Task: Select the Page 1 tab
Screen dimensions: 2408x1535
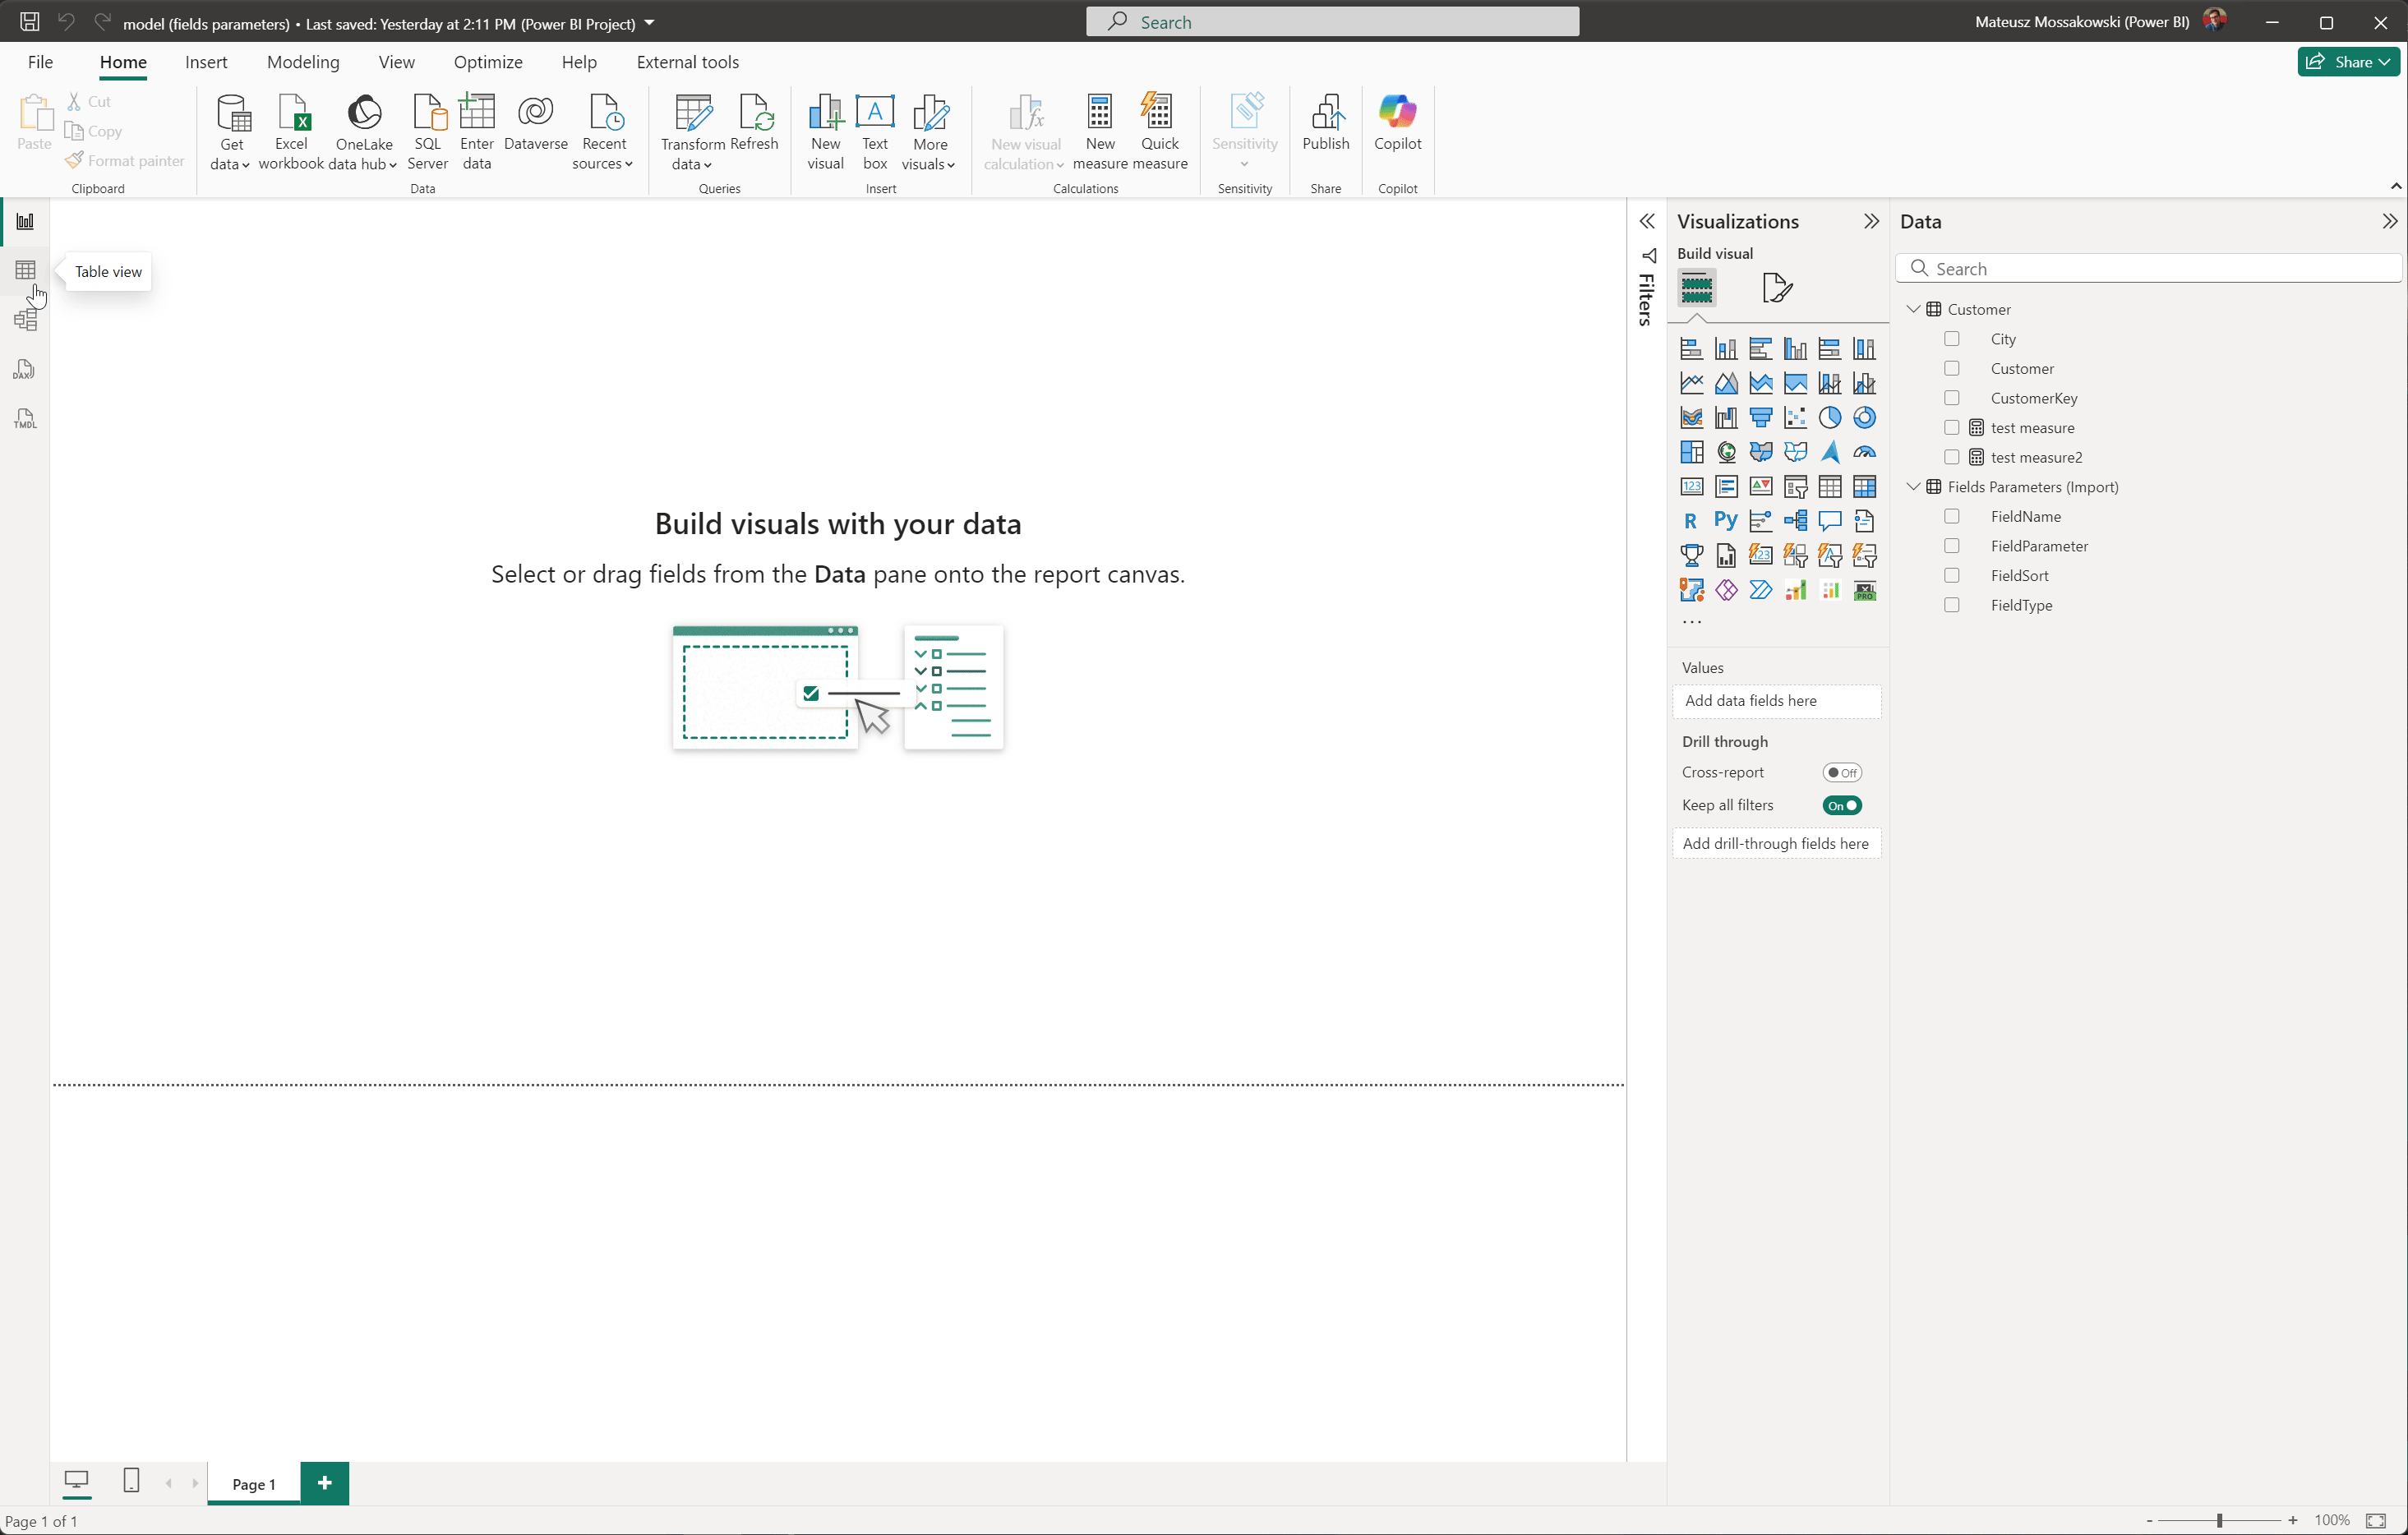Action: tap(254, 1484)
